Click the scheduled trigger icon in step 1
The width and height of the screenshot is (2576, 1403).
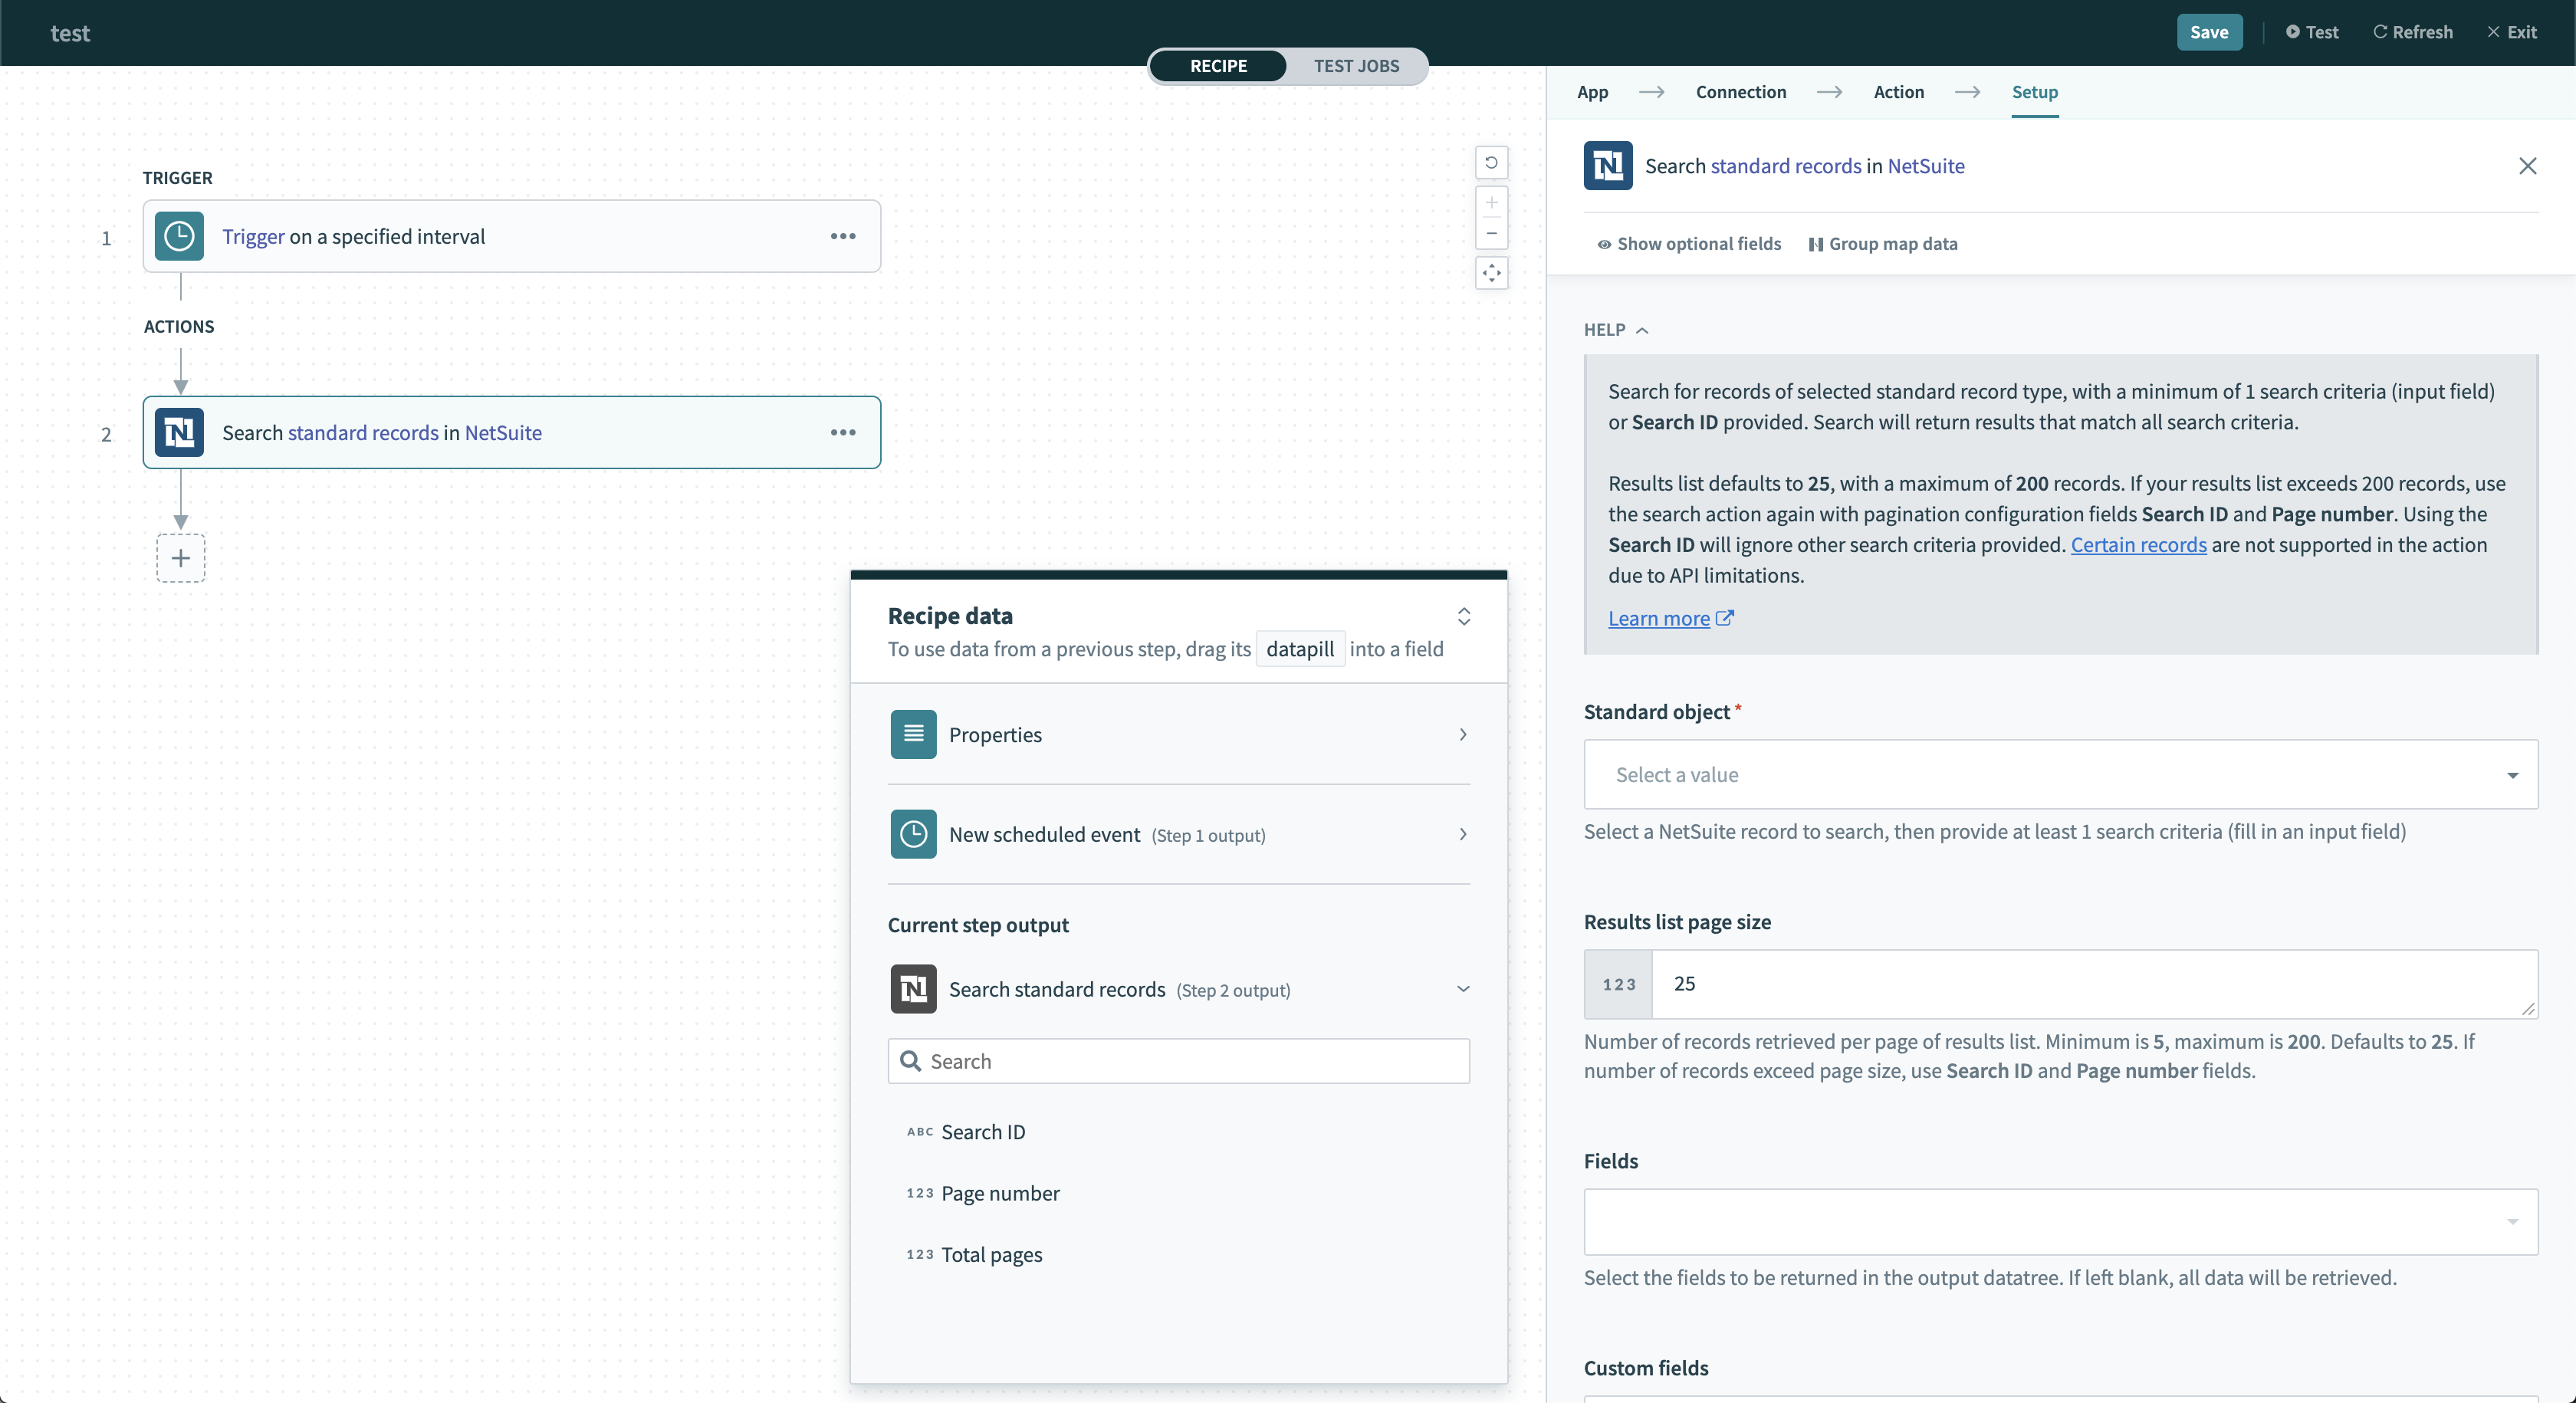click(x=179, y=235)
